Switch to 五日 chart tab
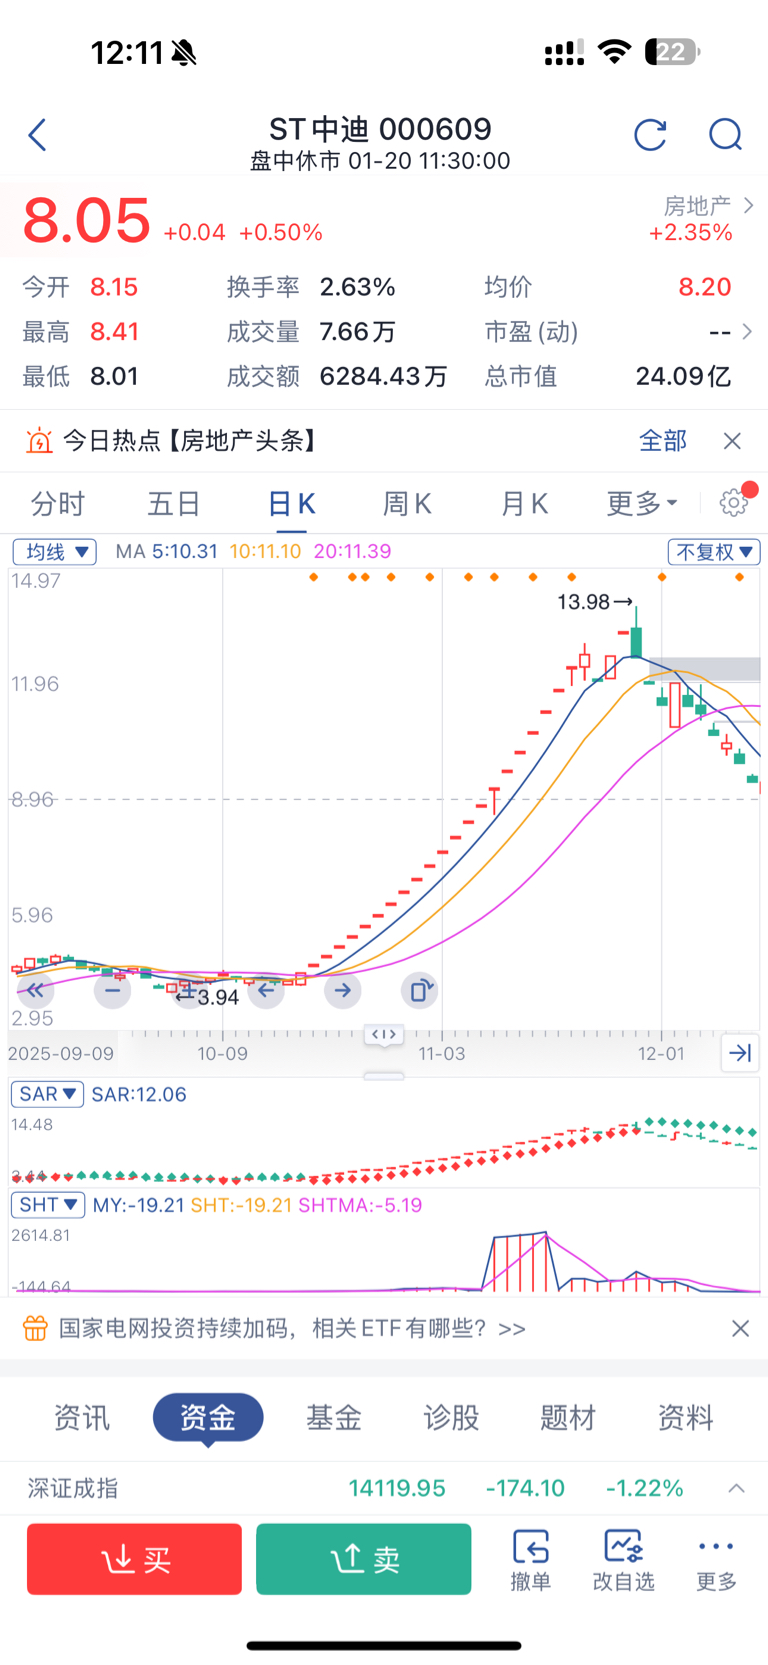This screenshot has height=1665, width=768. click(x=174, y=503)
